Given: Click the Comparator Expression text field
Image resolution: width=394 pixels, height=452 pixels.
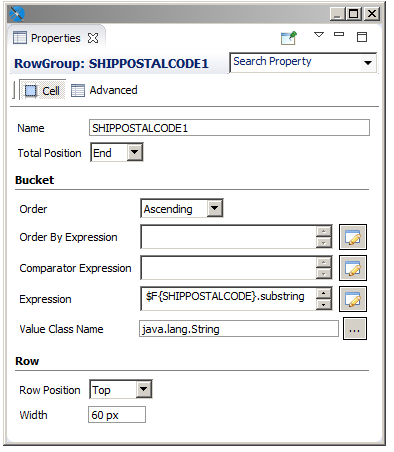Looking at the screenshot, I should 228,268.
